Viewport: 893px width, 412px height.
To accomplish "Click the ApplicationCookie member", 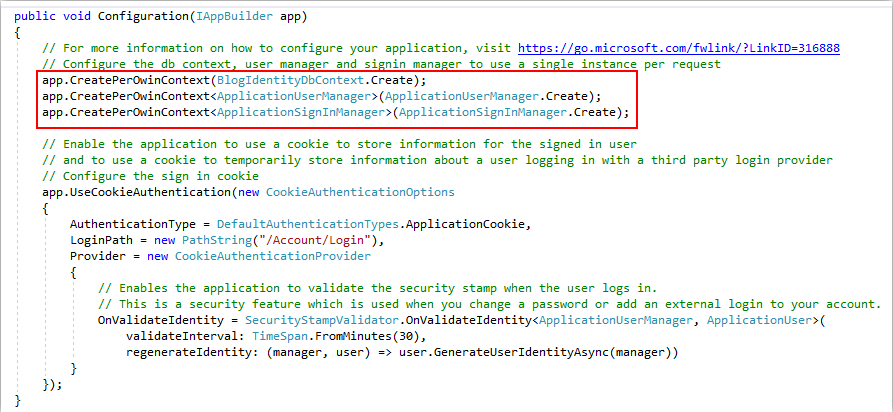I will (x=465, y=224).
